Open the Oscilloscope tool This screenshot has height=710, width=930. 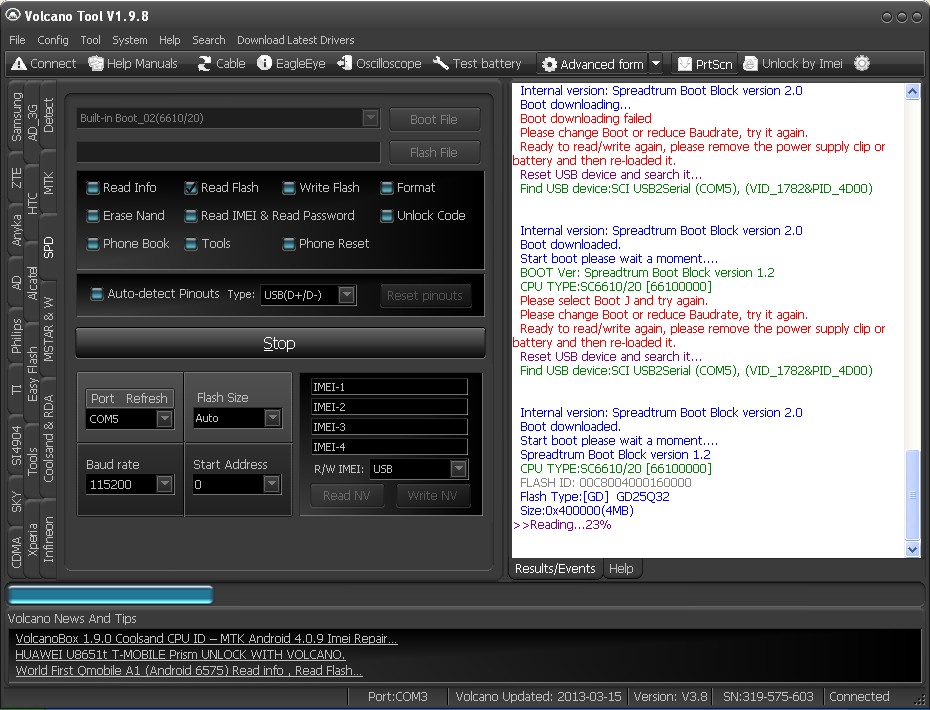point(379,63)
